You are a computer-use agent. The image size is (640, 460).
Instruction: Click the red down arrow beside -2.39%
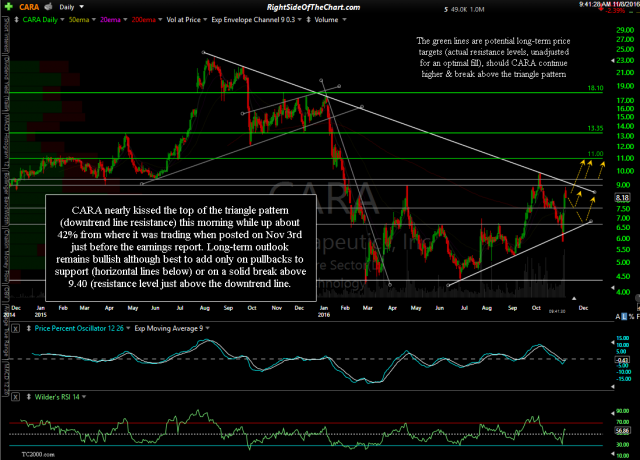click(602, 9)
